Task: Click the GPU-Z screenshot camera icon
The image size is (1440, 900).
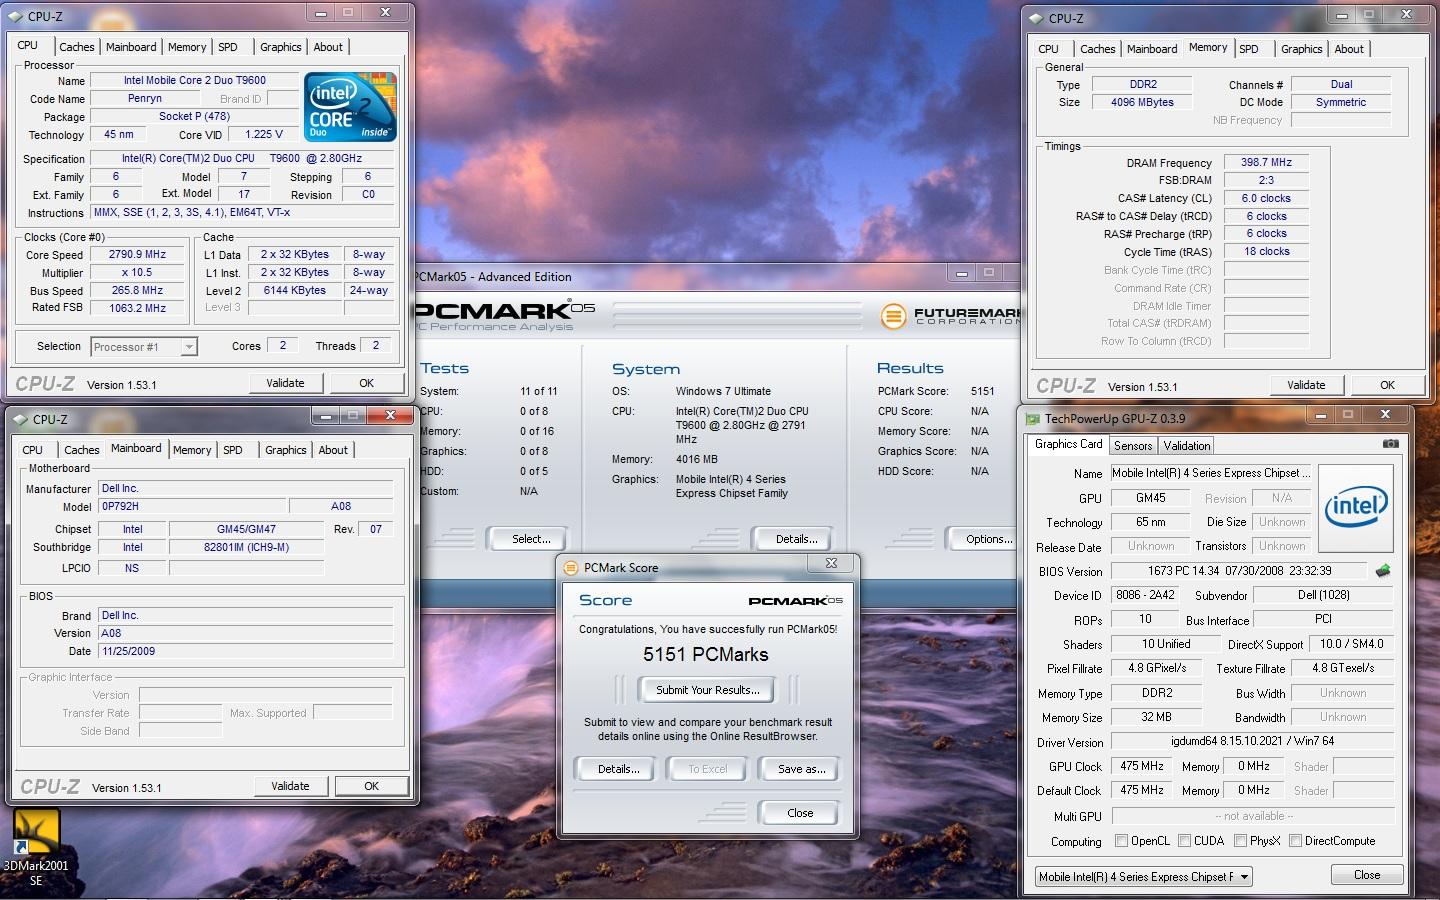Action: click(1390, 444)
